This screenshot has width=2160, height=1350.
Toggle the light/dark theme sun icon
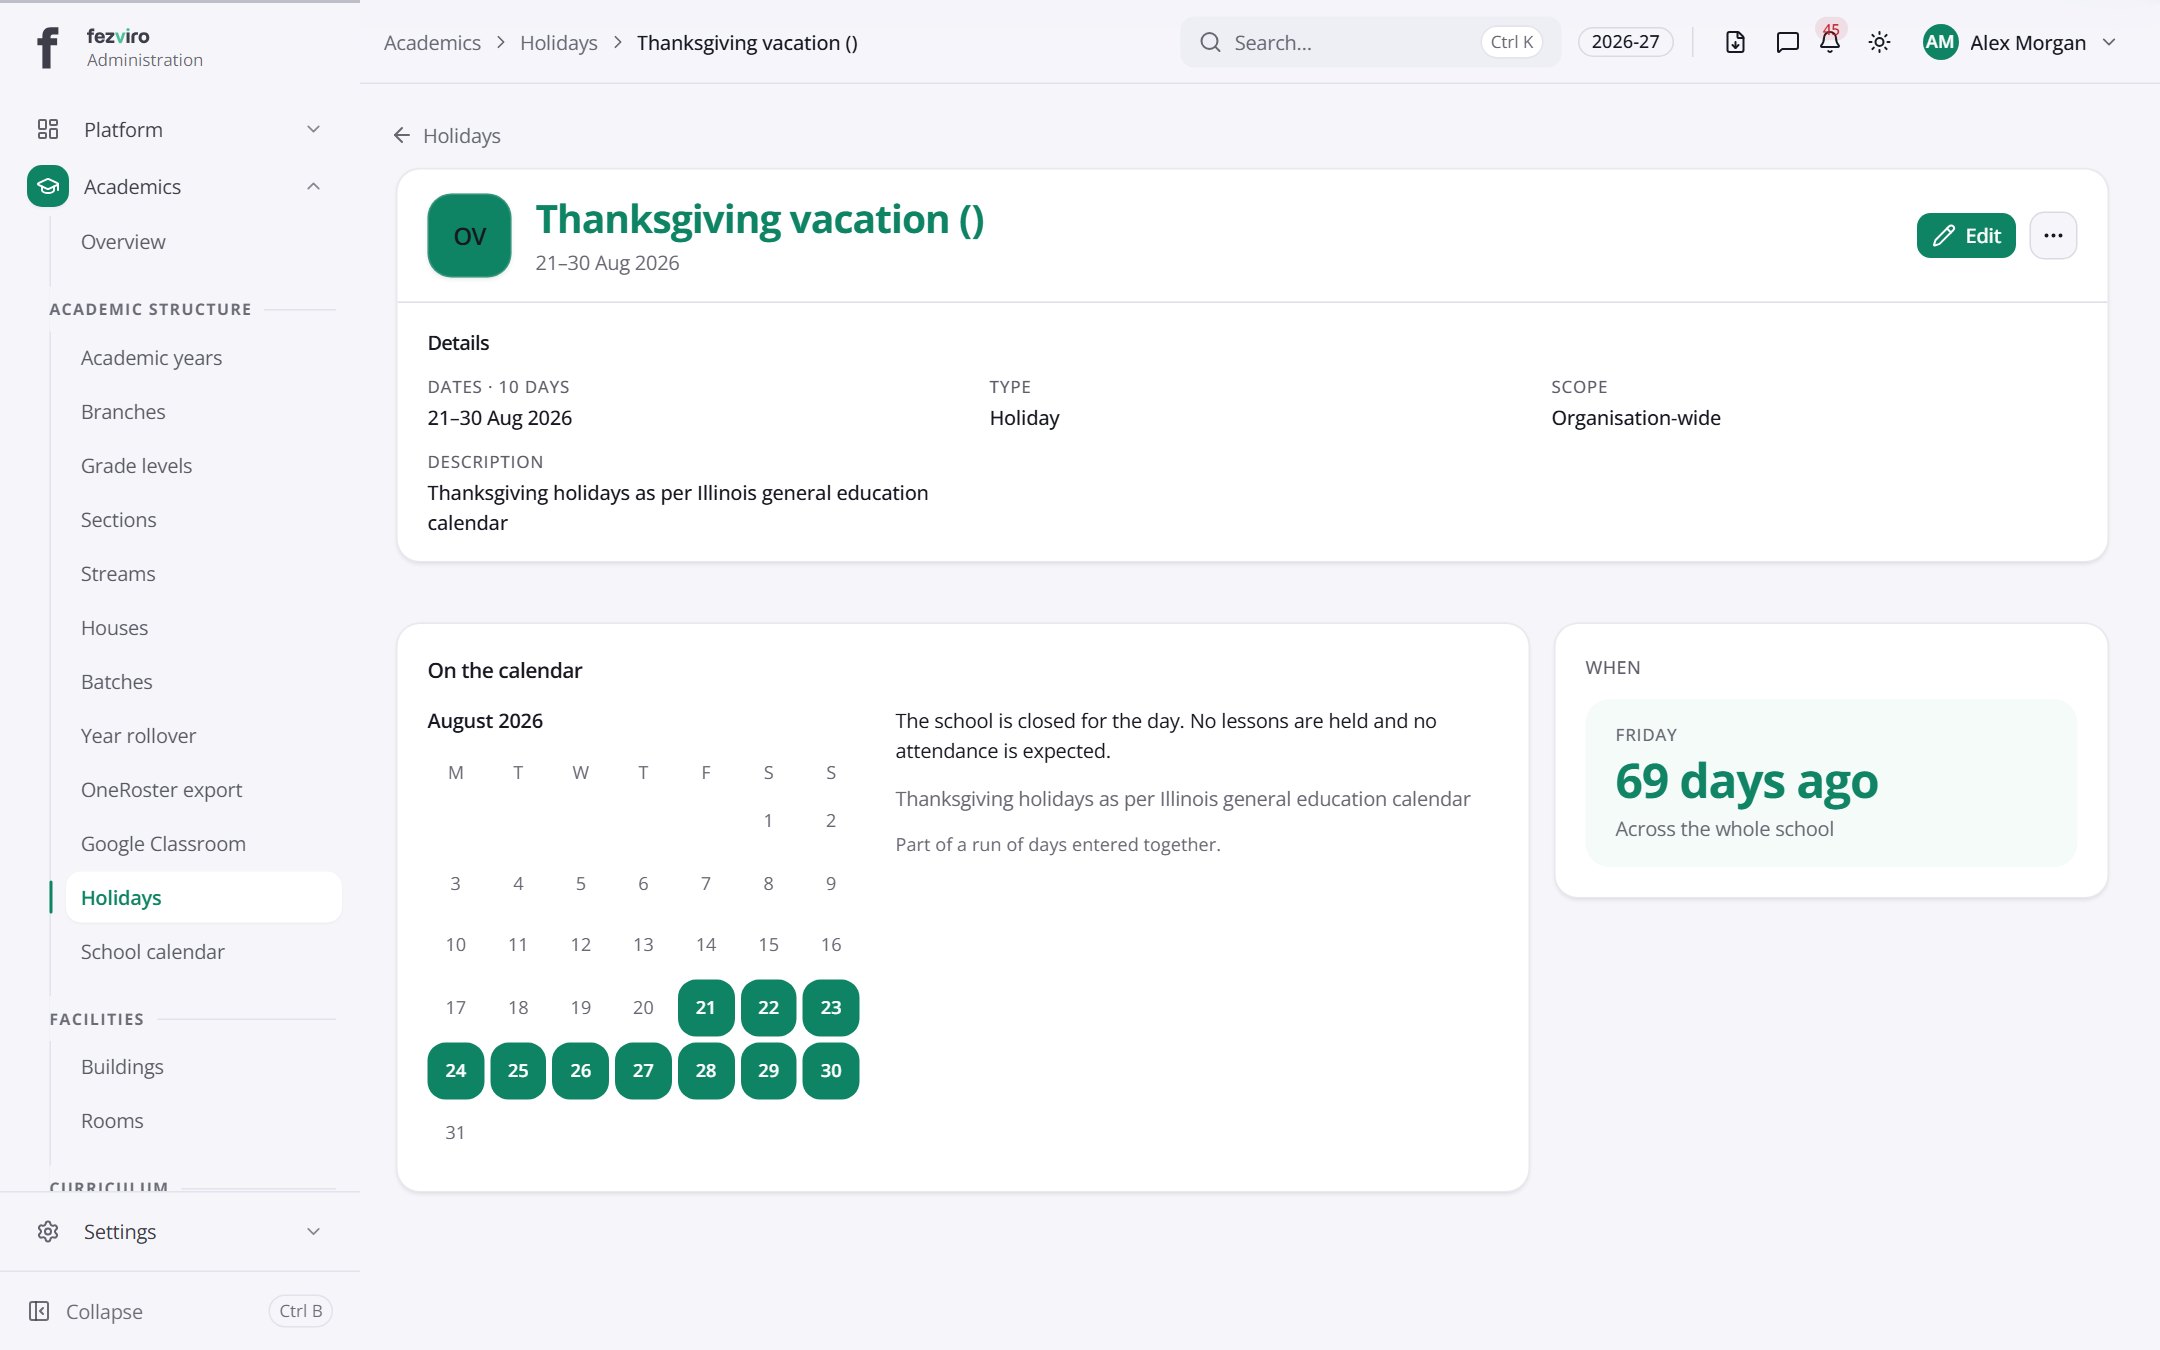pyautogui.click(x=1879, y=42)
